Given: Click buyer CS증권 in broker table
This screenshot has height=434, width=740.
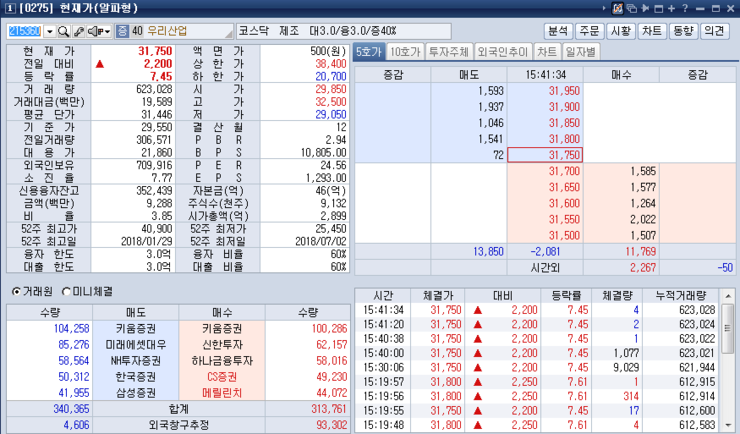Looking at the screenshot, I should pos(222,377).
